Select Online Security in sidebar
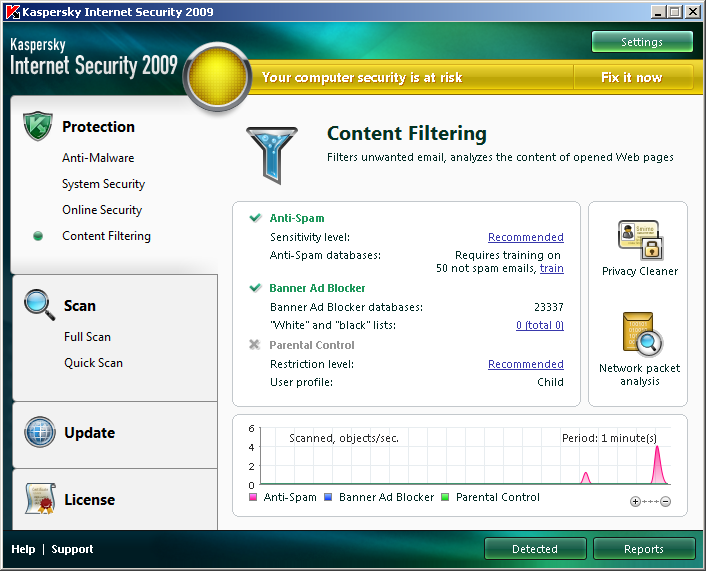This screenshot has width=706, height=571. tap(102, 210)
